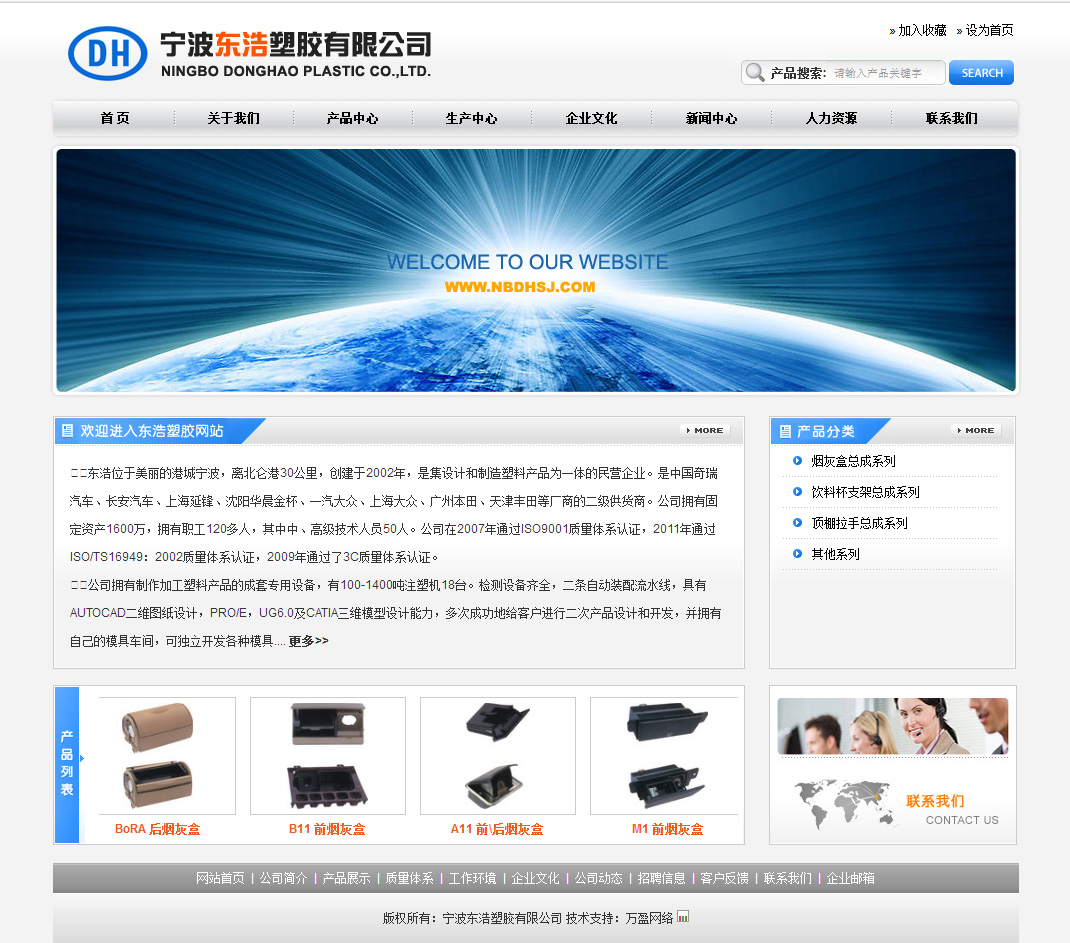Open MORE in the 产品分类 panel
Viewport: 1070px width, 943px height.
(975, 430)
